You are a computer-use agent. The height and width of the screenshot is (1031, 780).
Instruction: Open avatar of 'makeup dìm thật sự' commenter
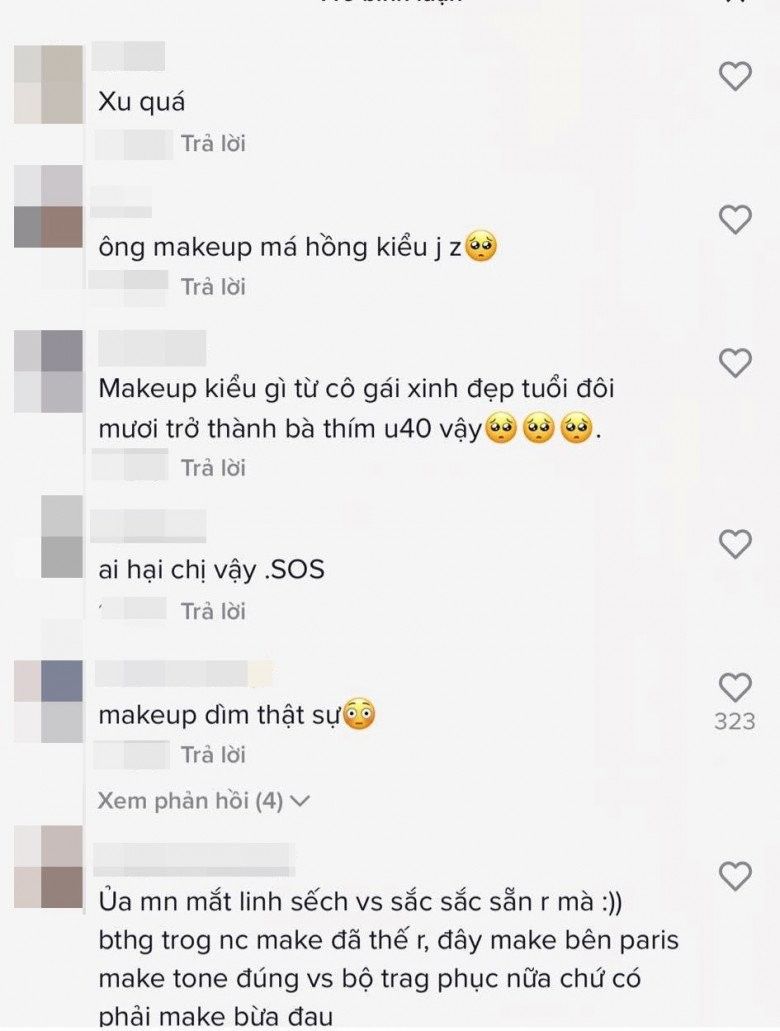tap(49, 702)
